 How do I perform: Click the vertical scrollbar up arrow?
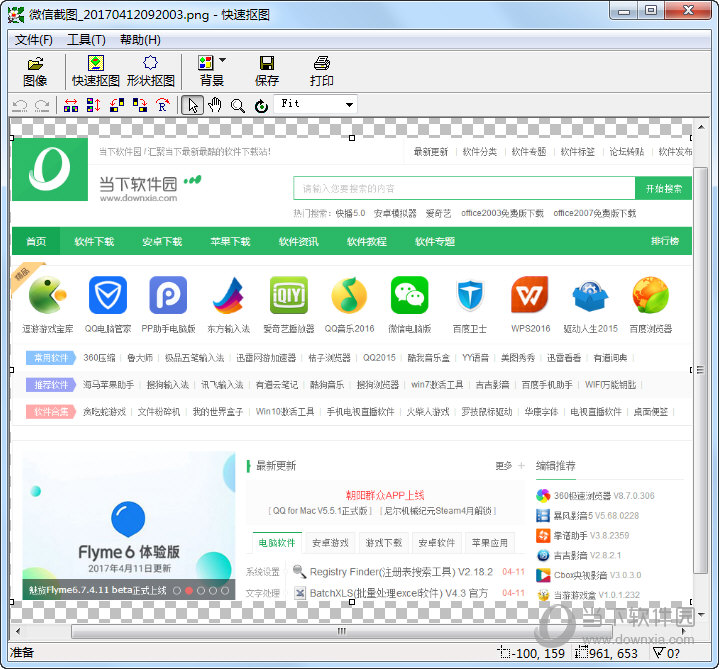click(x=701, y=127)
